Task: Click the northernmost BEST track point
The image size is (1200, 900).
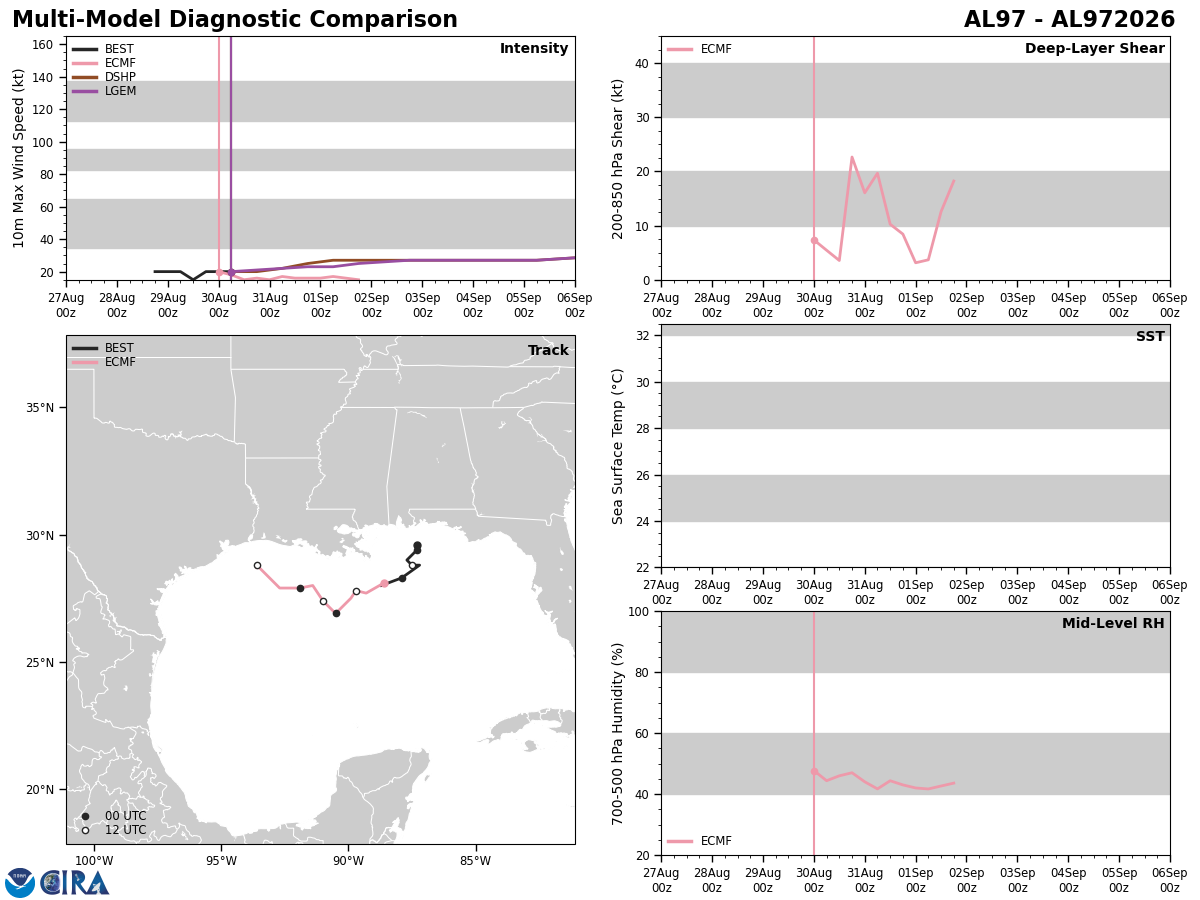Action: point(417,545)
